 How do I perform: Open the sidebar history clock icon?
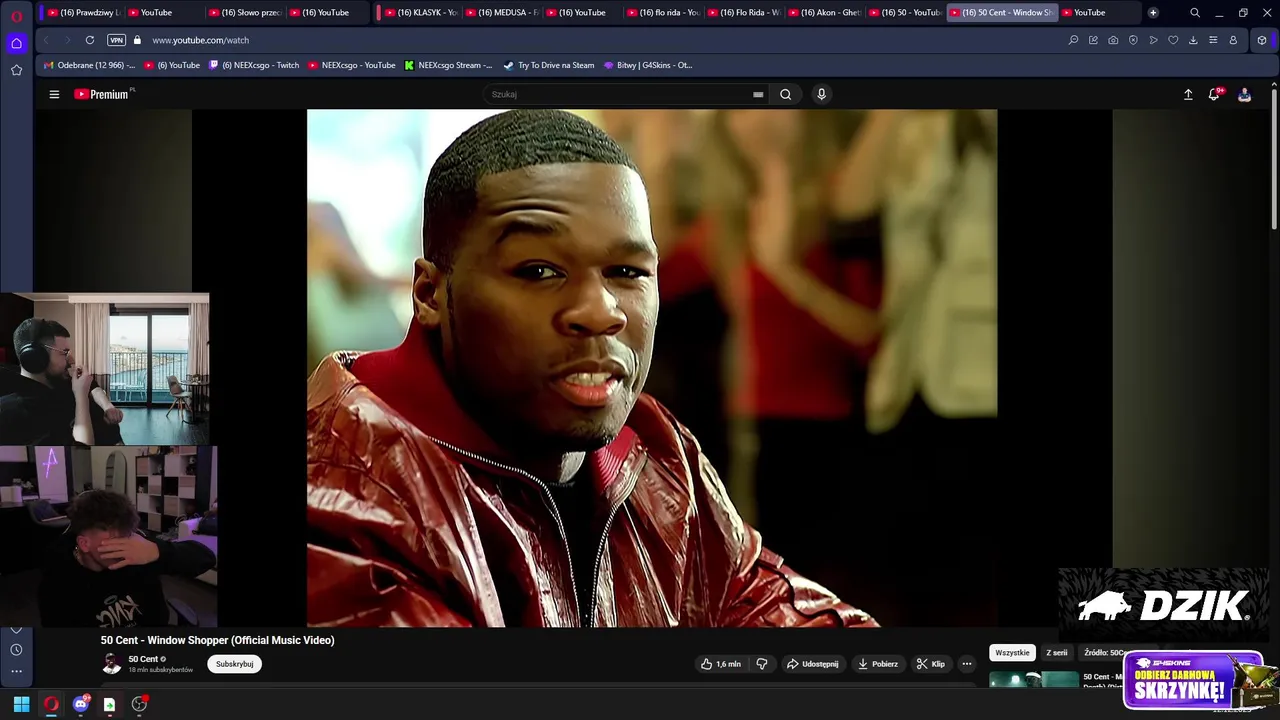16,650
